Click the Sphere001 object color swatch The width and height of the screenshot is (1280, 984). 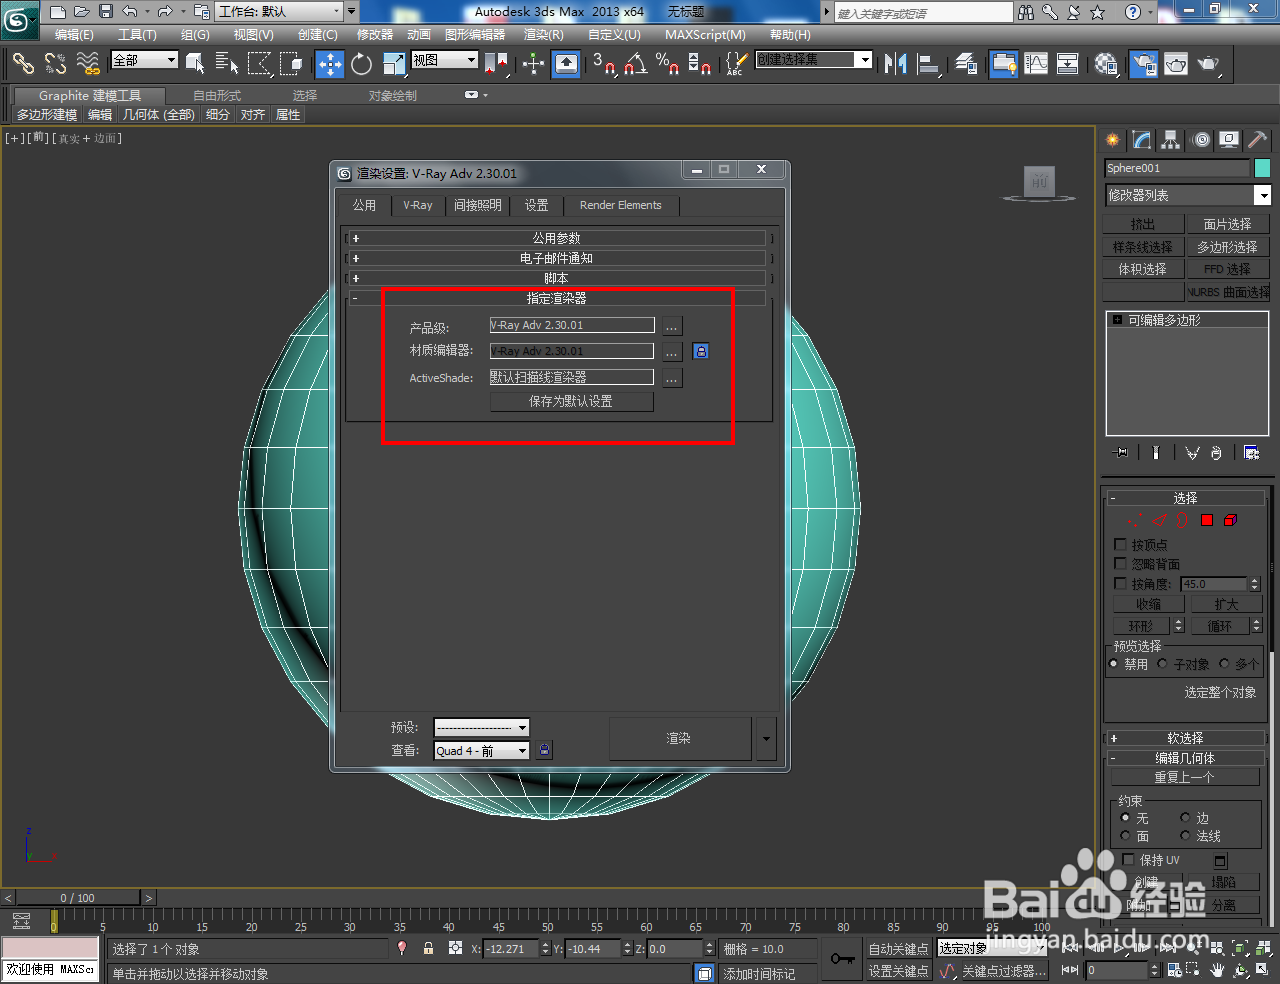point(1262,168)
